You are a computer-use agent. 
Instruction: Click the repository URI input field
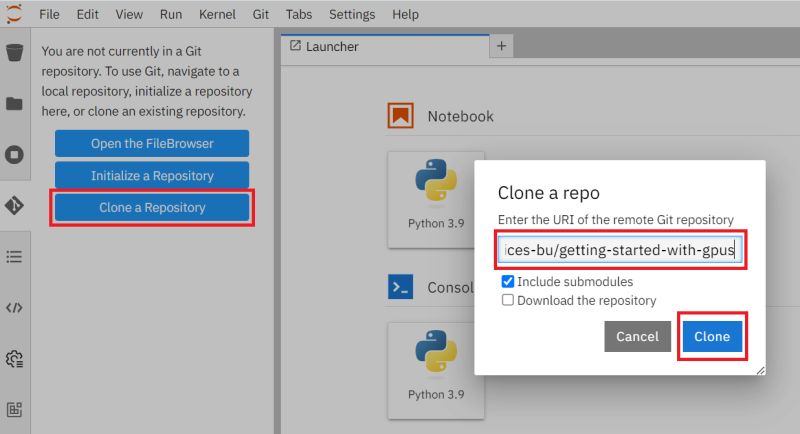(x=620, y=250)
